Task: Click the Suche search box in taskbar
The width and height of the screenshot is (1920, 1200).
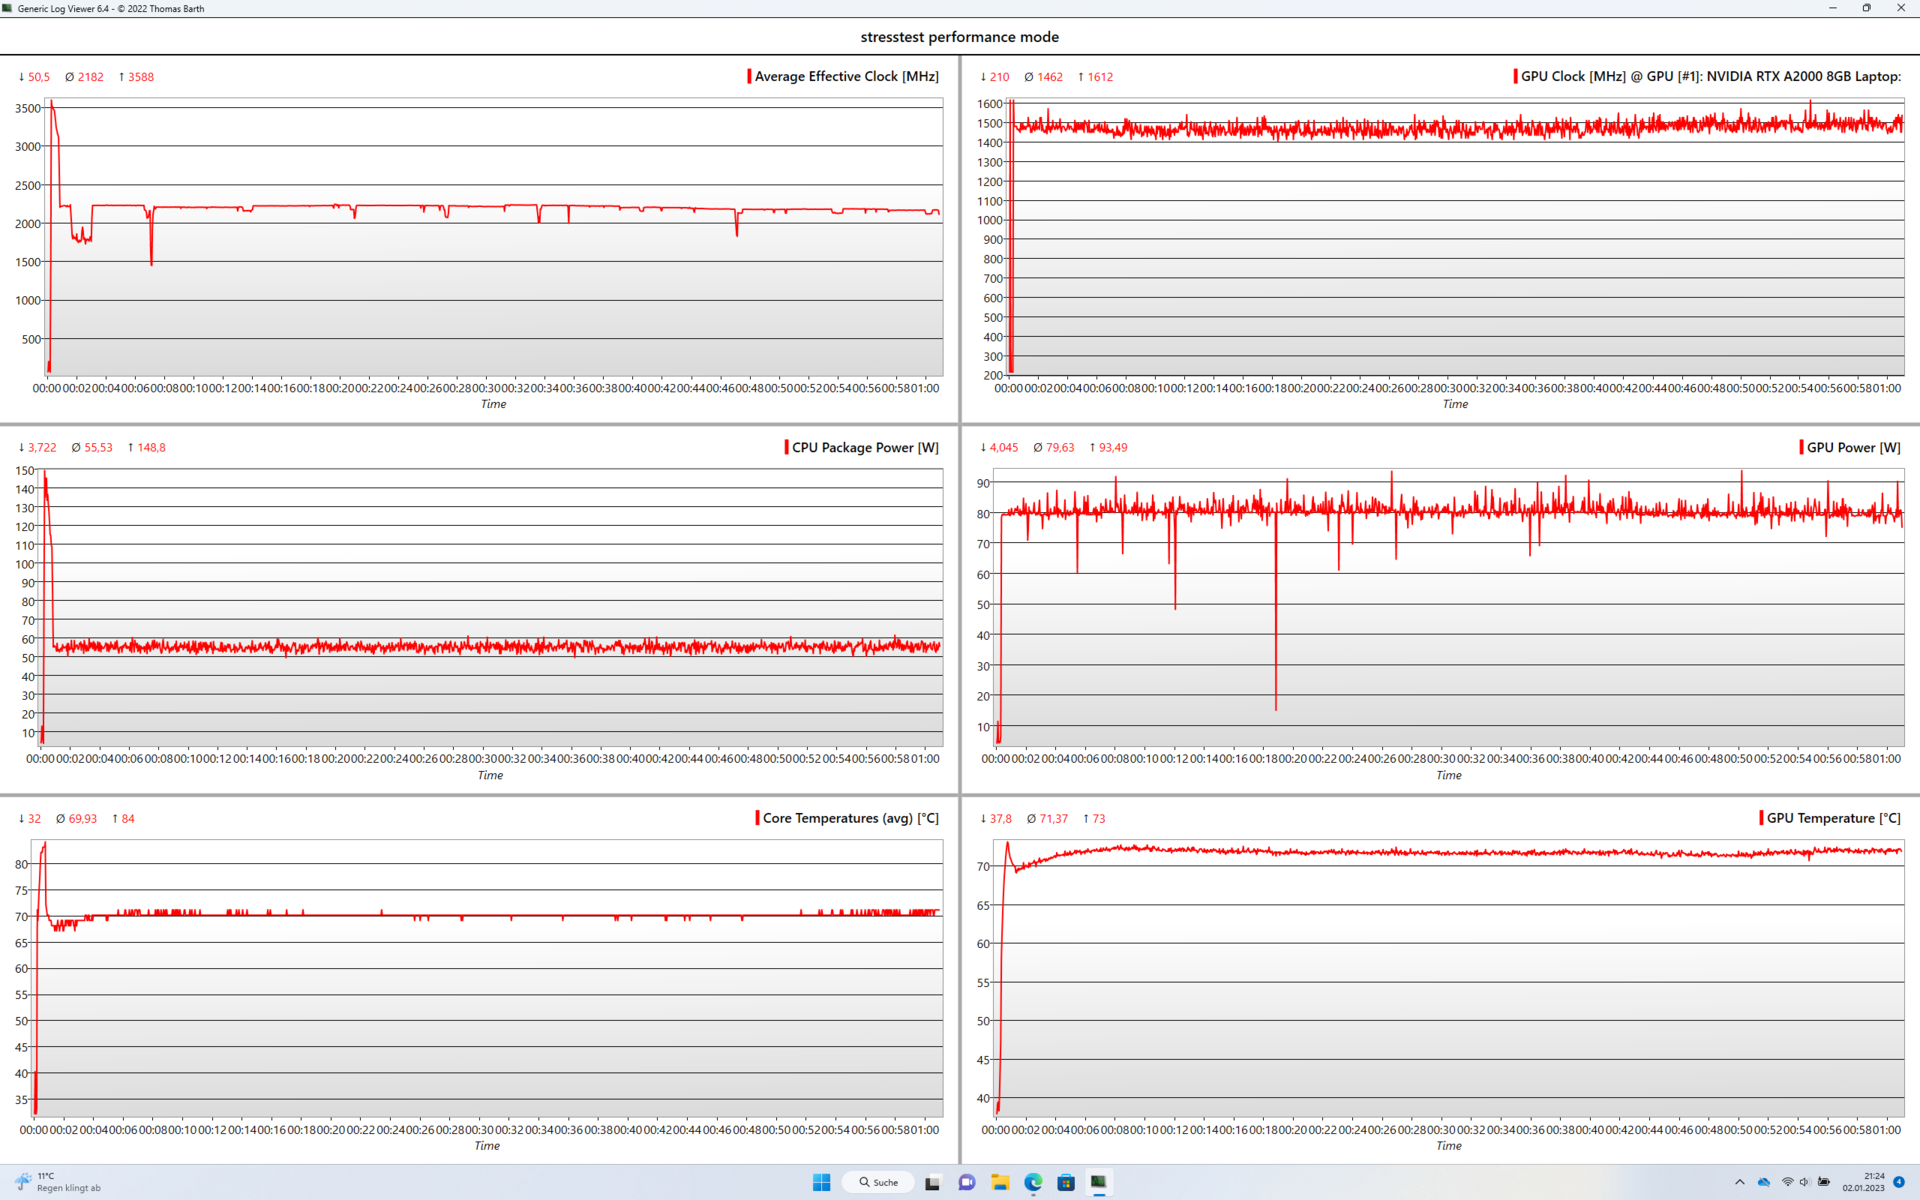Action: pyautogui.click(x=878, y=1182)
